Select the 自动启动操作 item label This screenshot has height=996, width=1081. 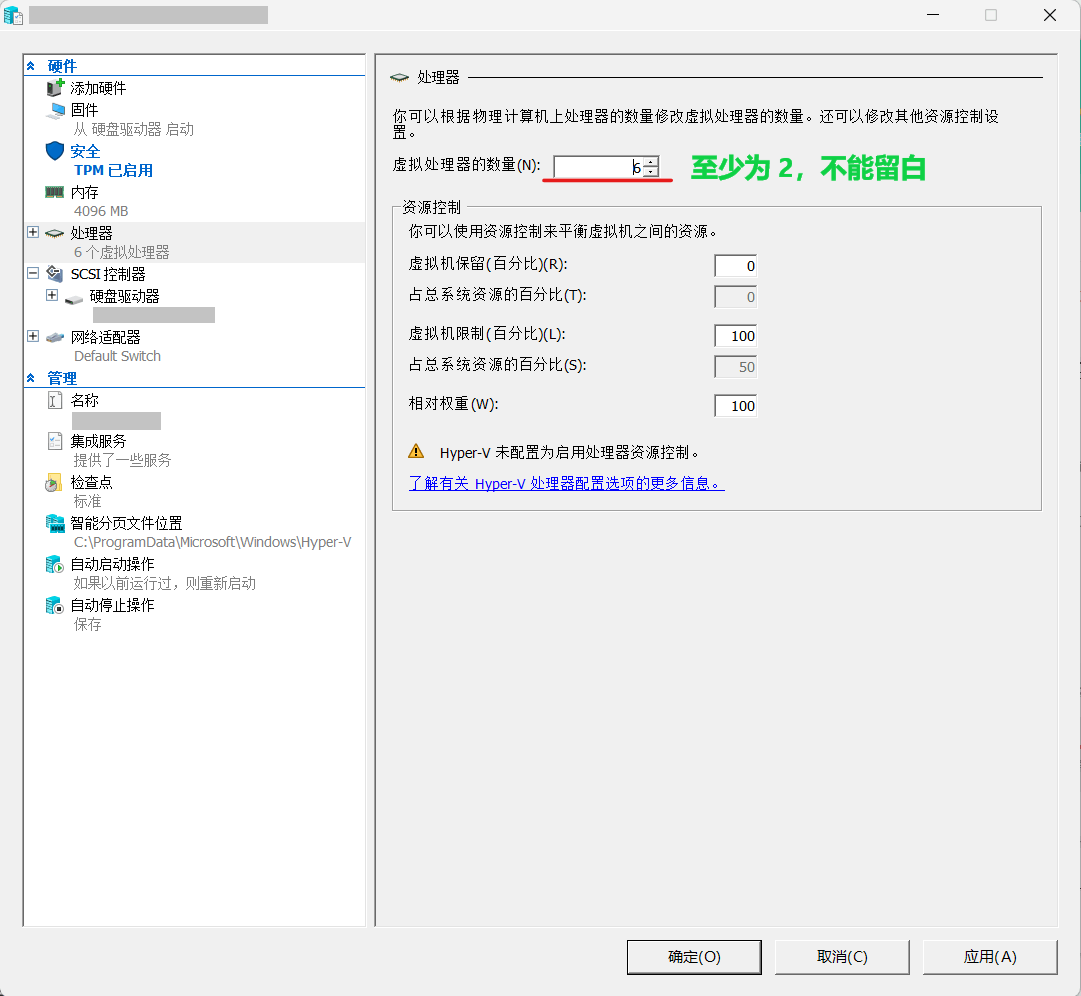[x=112, y=565]
